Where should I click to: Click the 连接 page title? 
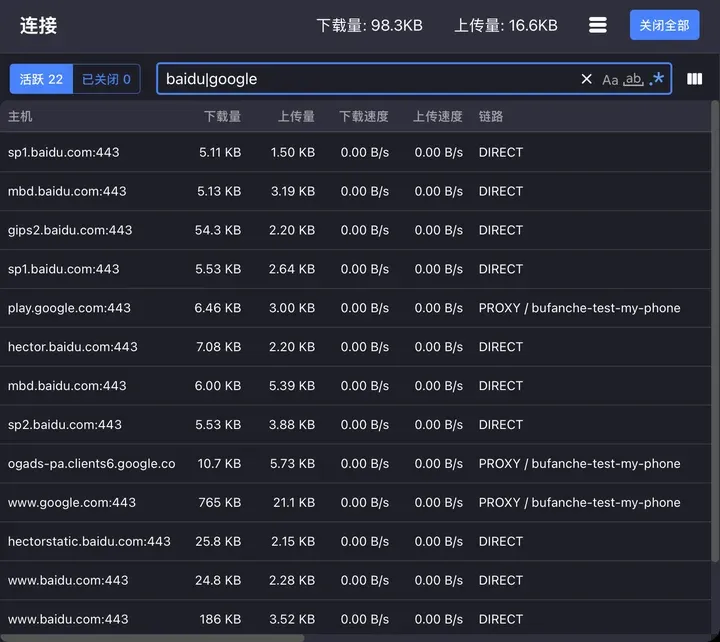pyautogui.click(x=39, y=25)
